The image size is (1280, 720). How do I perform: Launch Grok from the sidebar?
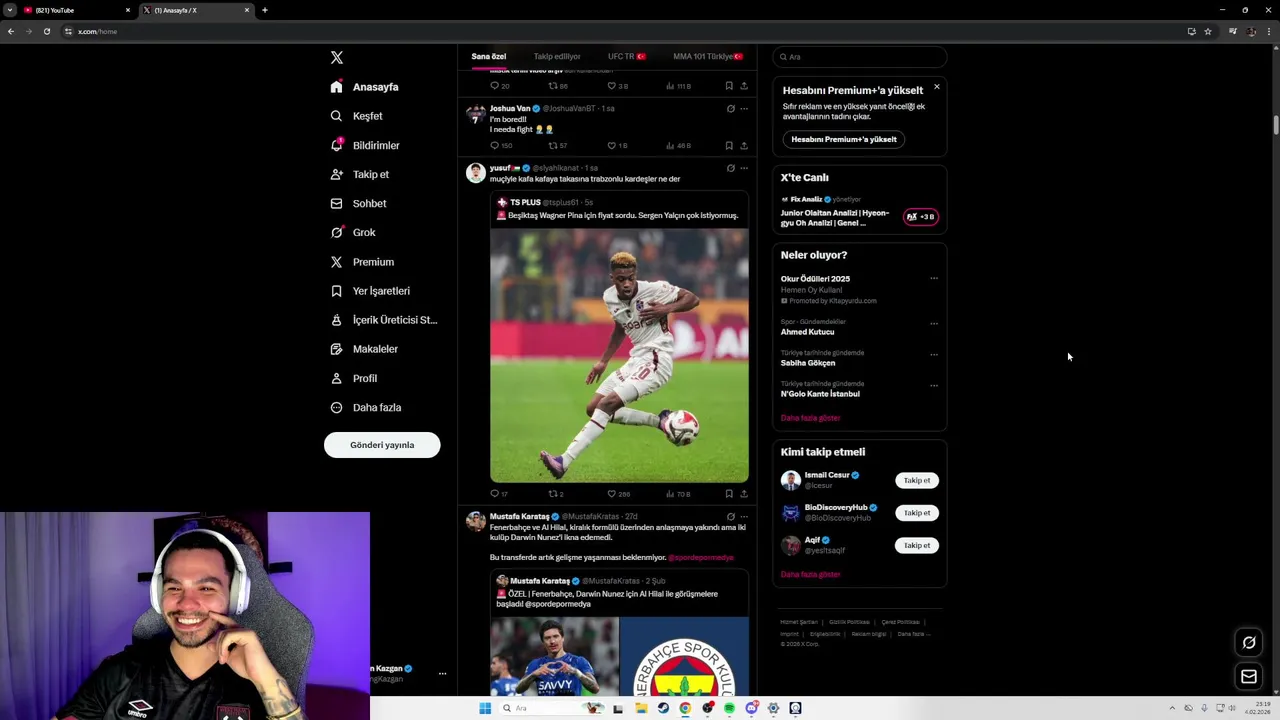point(353,232)
